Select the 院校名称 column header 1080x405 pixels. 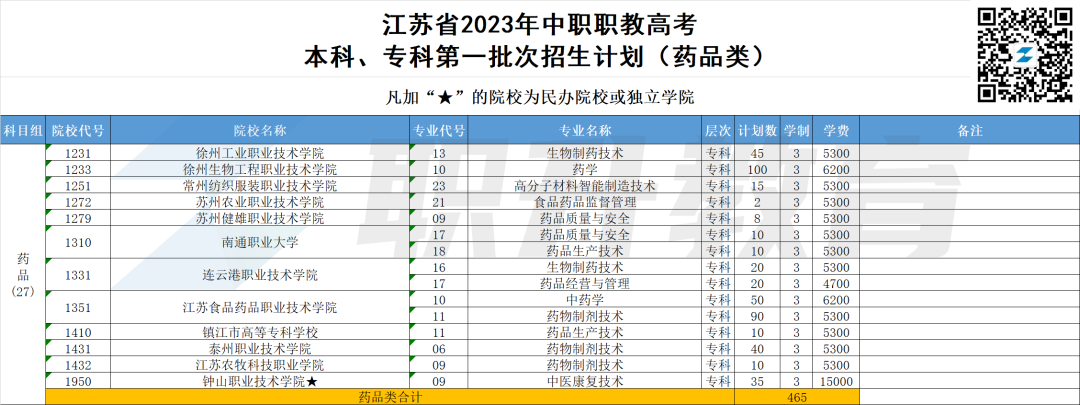(260, 129)
